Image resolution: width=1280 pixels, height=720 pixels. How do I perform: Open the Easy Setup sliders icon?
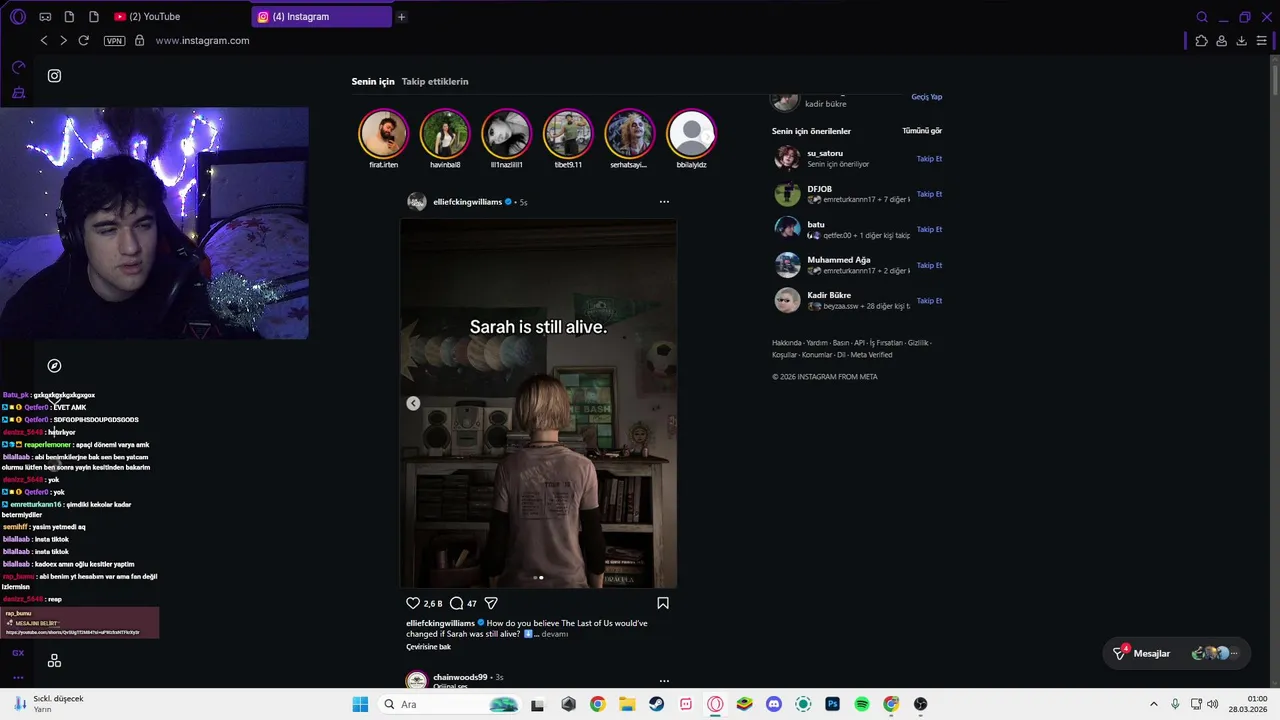(1262, 41)
